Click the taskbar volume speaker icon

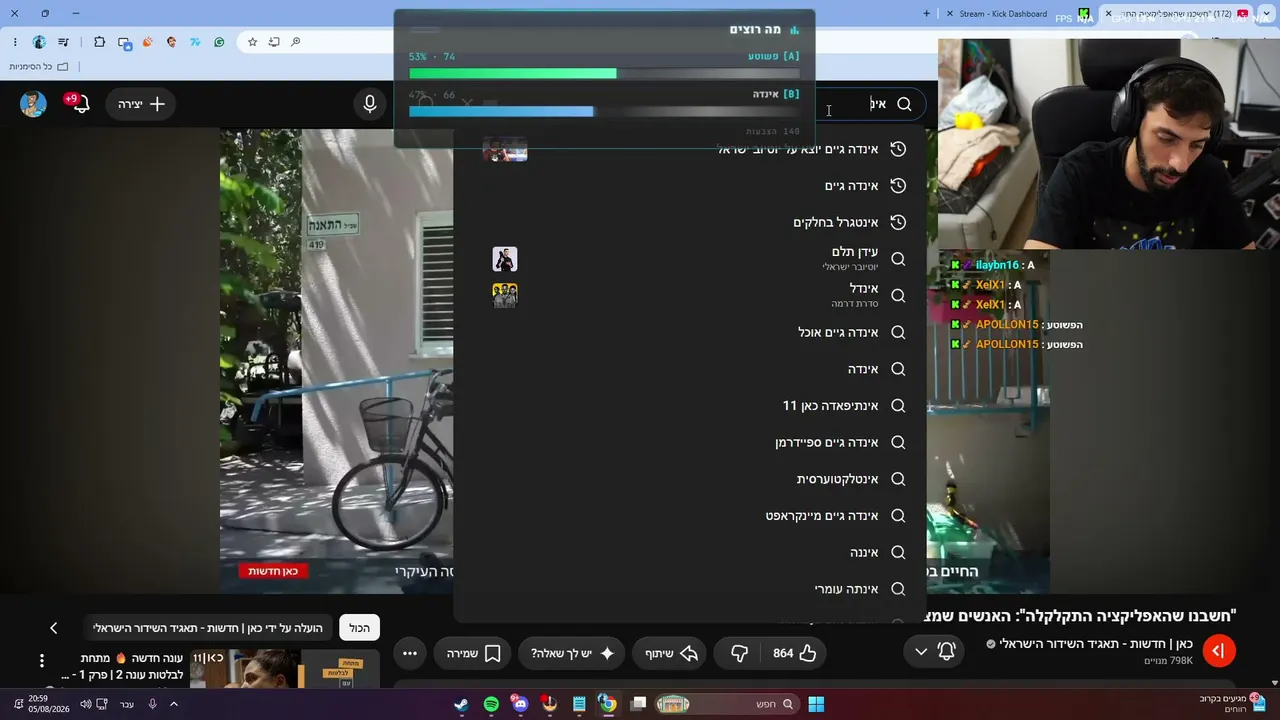click(x=86, y=704)
